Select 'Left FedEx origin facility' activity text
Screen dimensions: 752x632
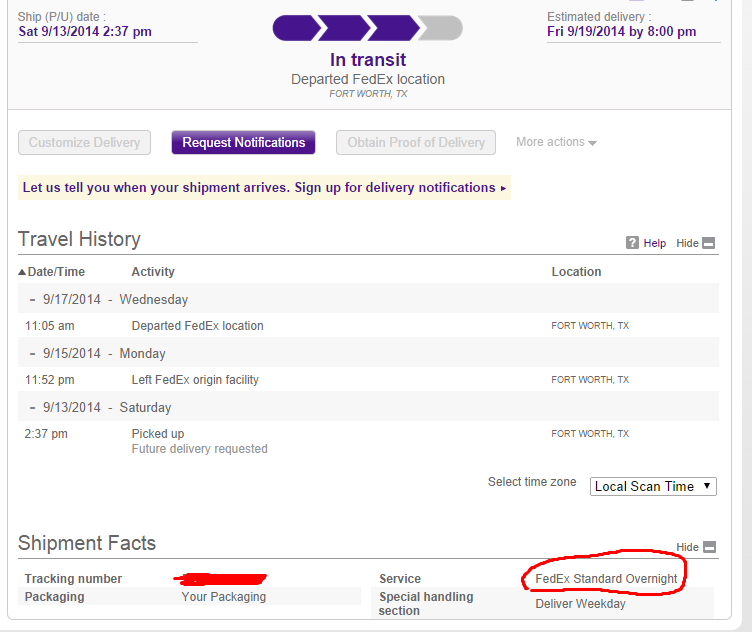coord(195,380)
